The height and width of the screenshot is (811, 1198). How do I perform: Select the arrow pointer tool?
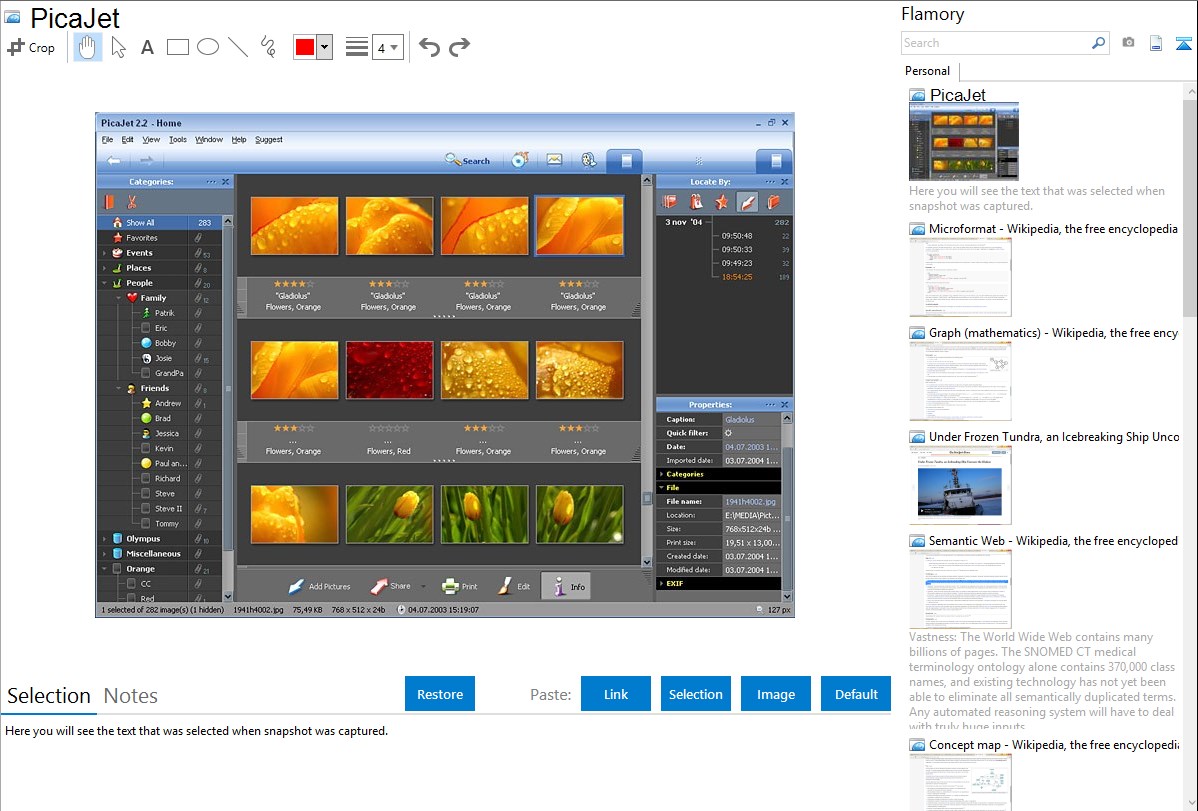pos(118,47)
